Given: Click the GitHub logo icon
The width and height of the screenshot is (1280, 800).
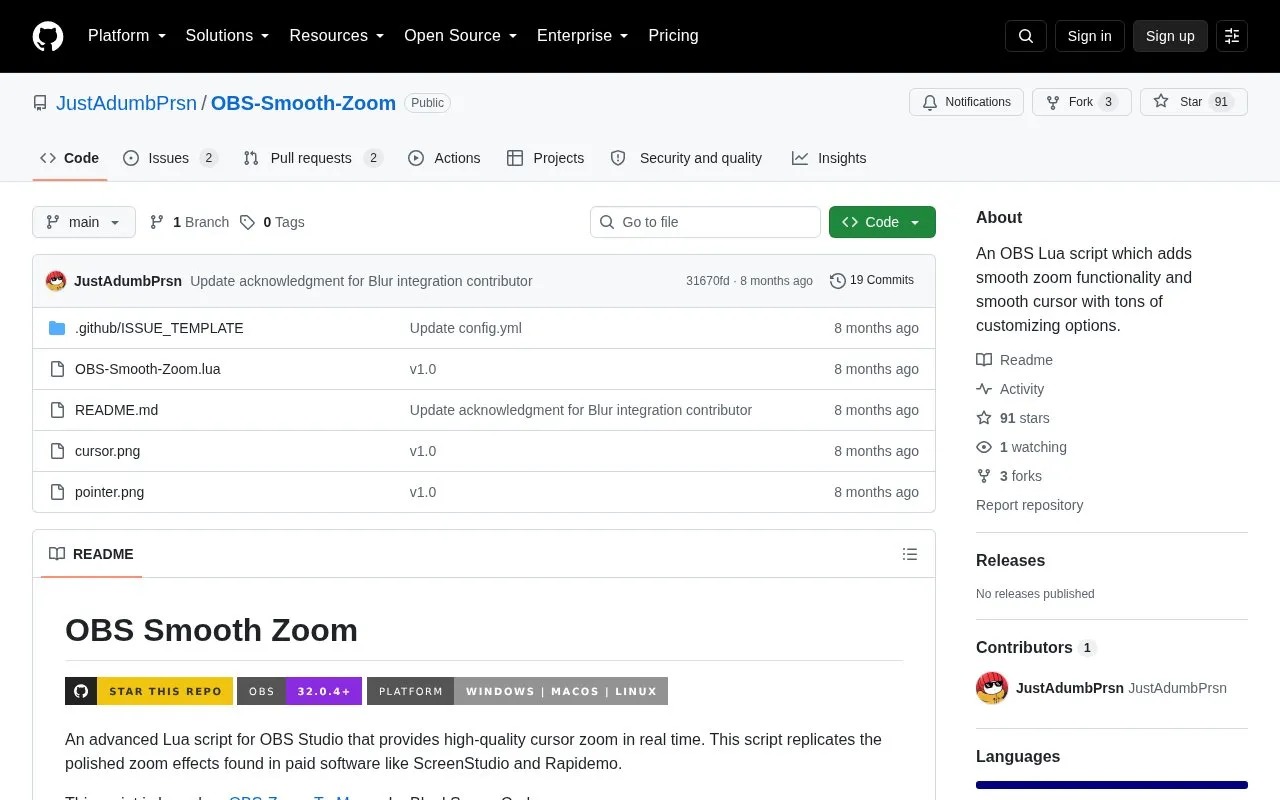Looking at the screenshot, I should pos(48,36).
